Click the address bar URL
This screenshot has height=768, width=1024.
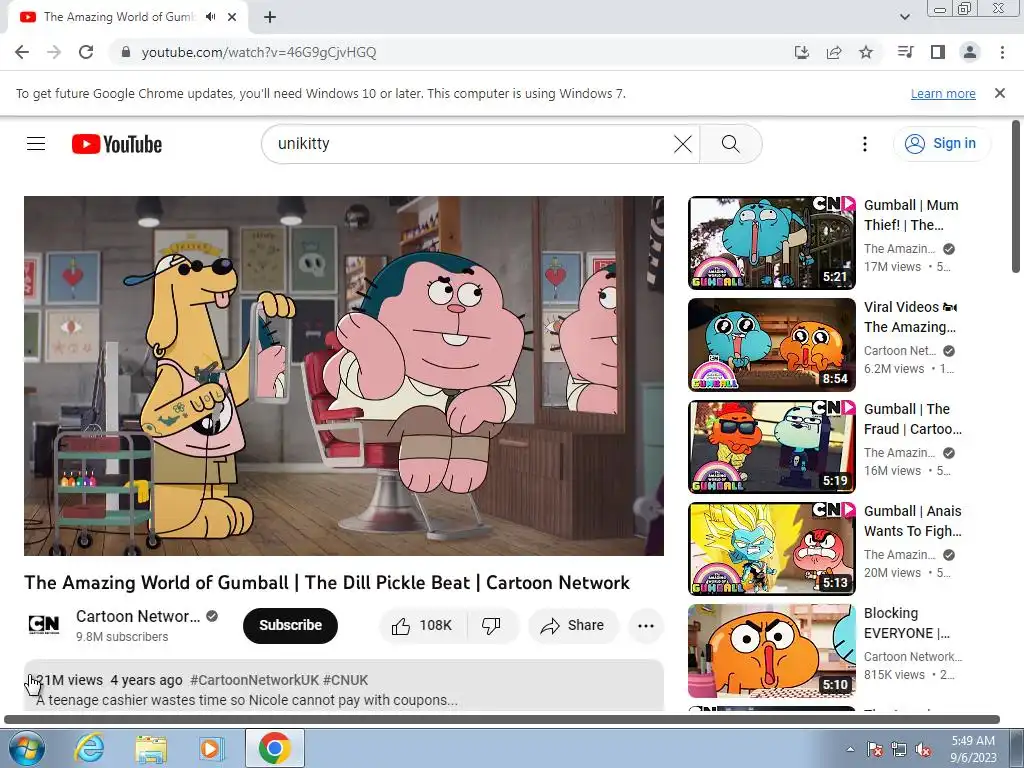tap(259, 52)
